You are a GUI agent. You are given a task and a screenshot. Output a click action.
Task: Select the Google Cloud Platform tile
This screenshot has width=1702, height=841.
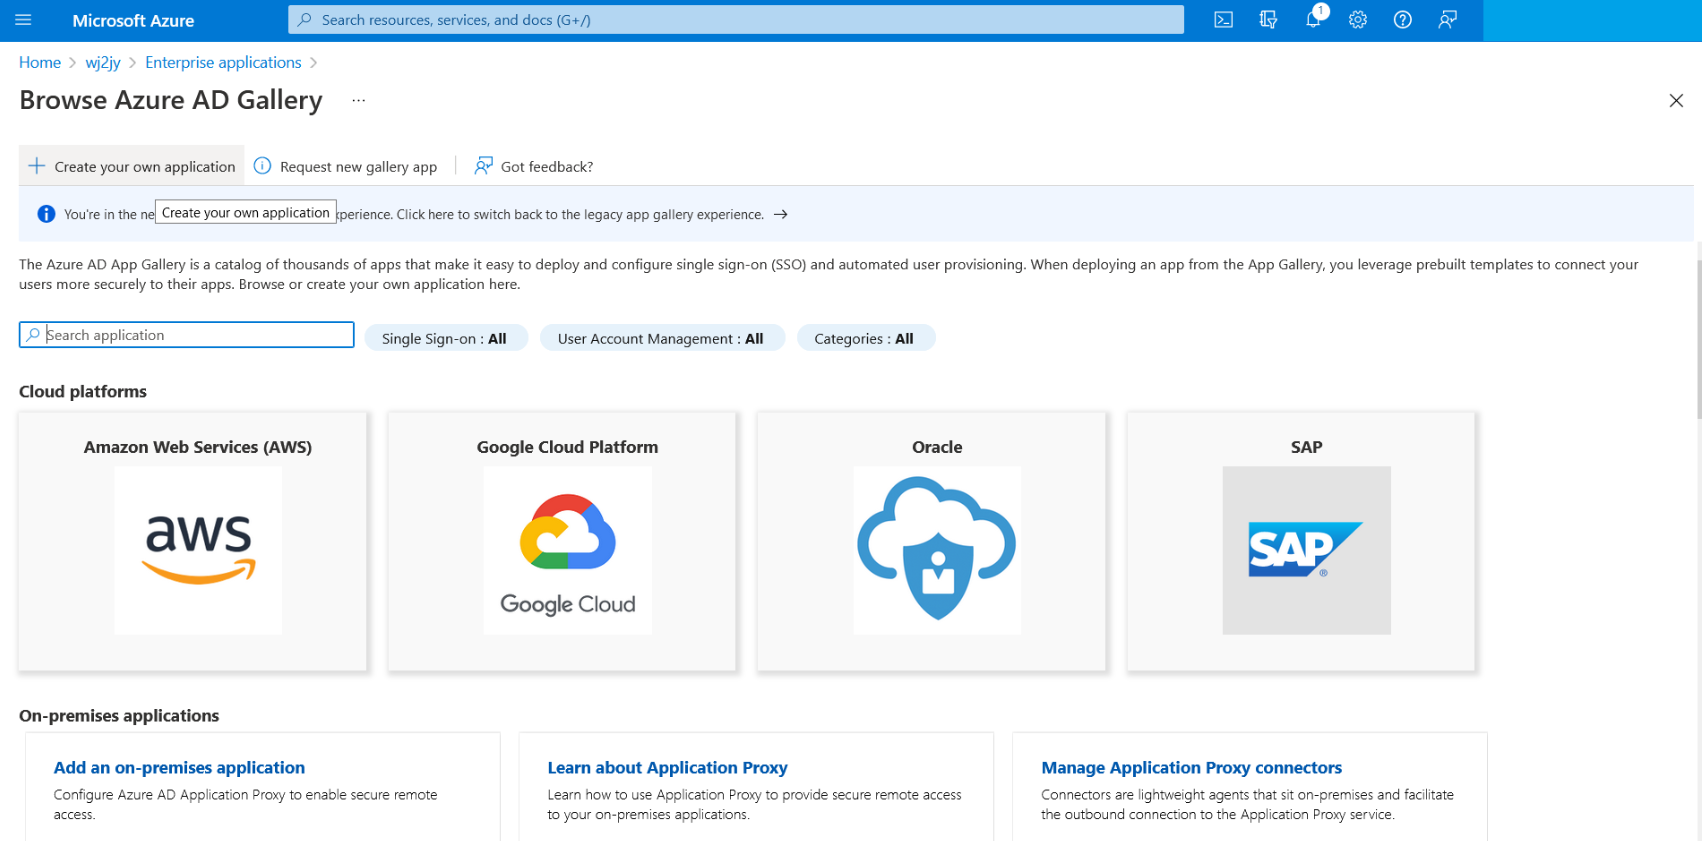click(567, 541)
